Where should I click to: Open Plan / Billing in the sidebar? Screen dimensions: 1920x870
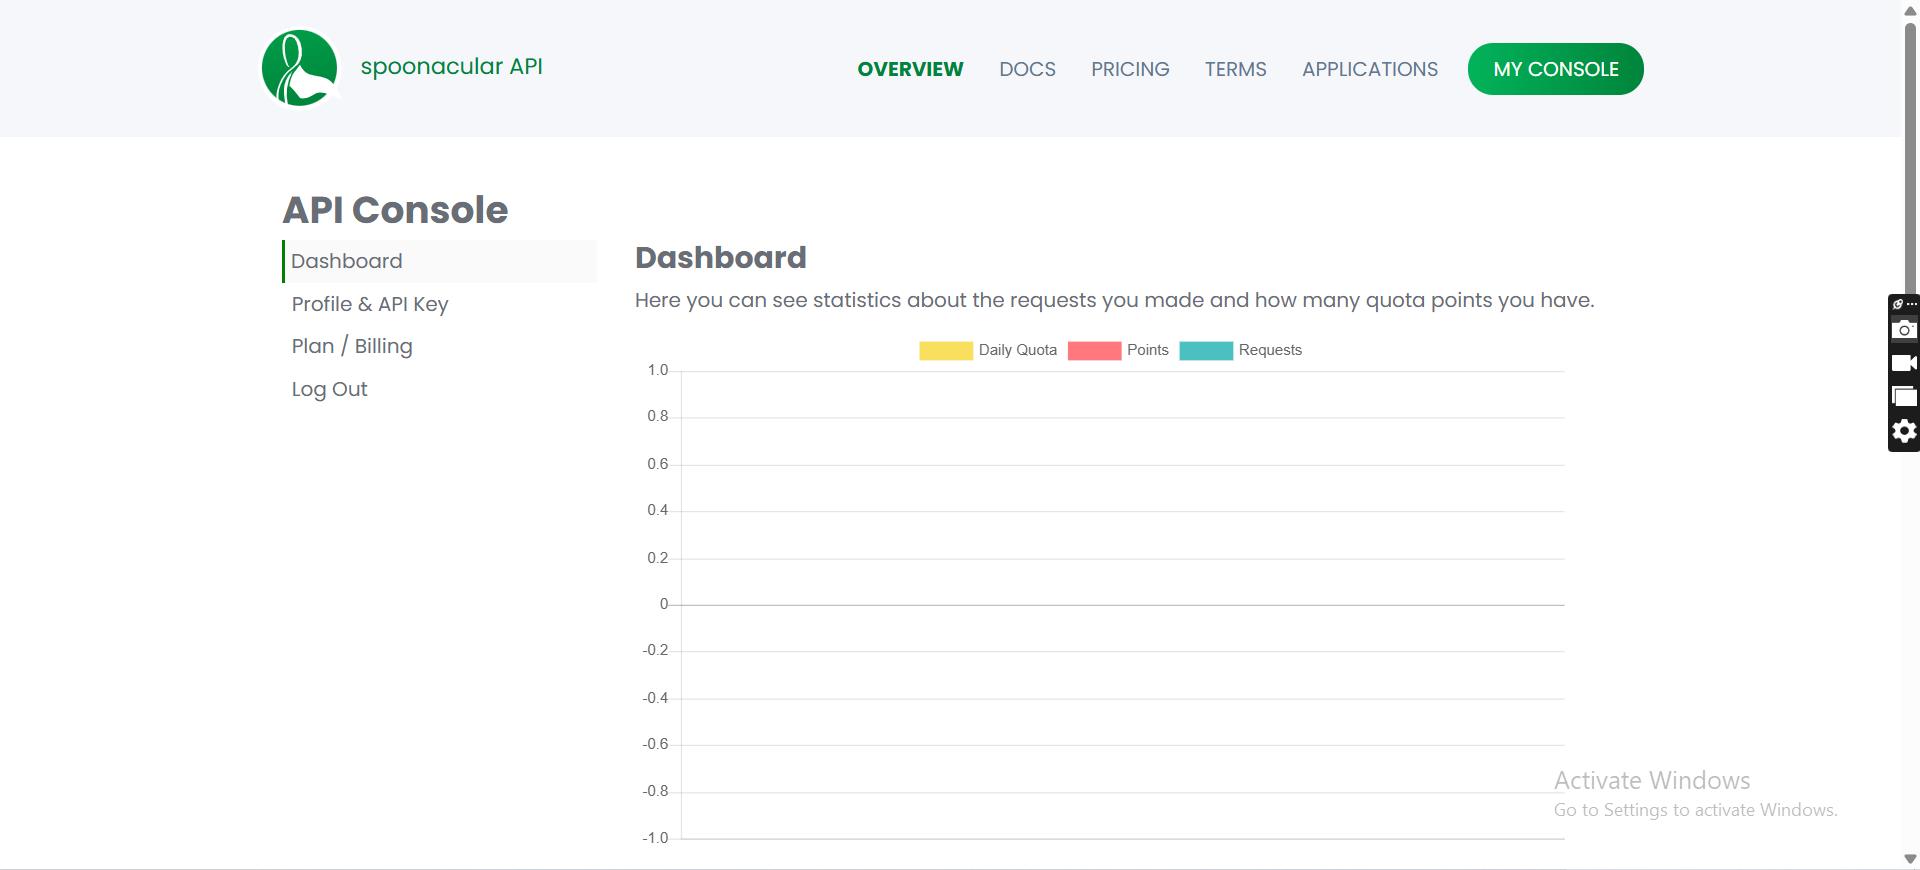point(352,346)
